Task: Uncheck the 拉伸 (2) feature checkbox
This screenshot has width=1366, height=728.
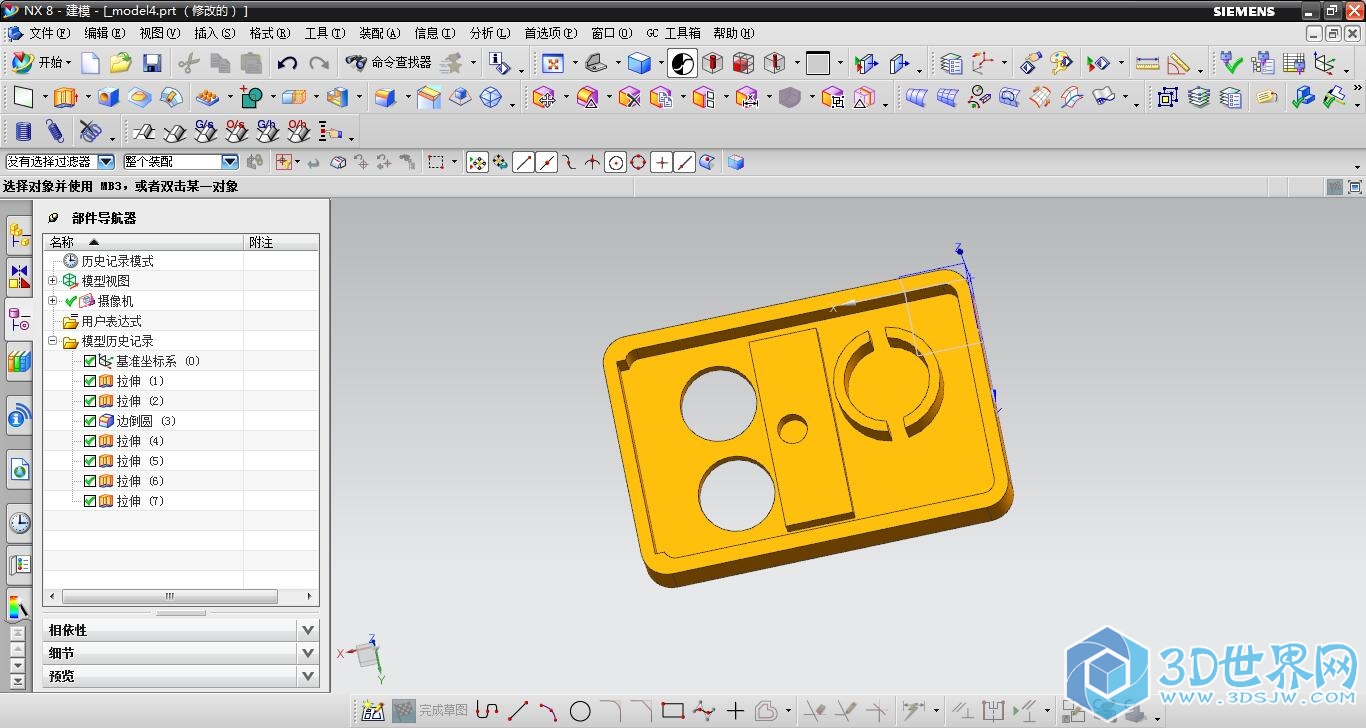Action: coord(90,401)
